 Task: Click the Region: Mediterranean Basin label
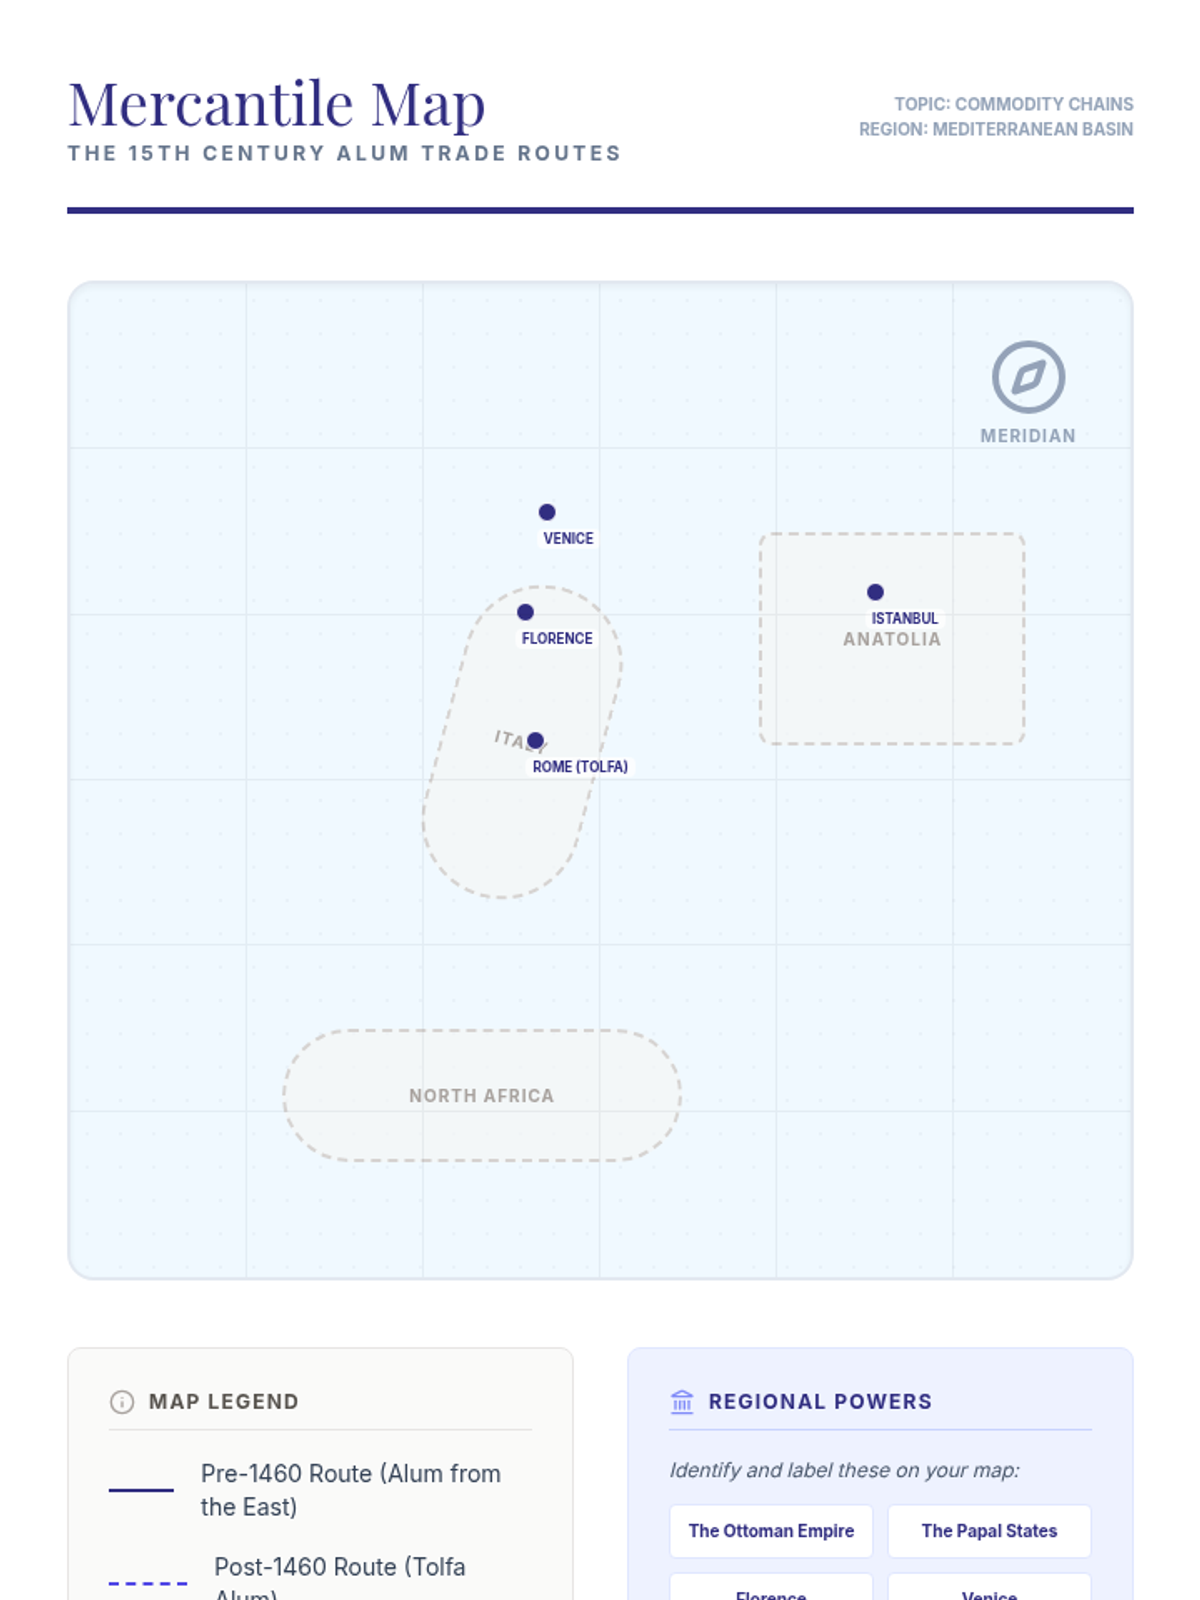click(x=996, y=129)
